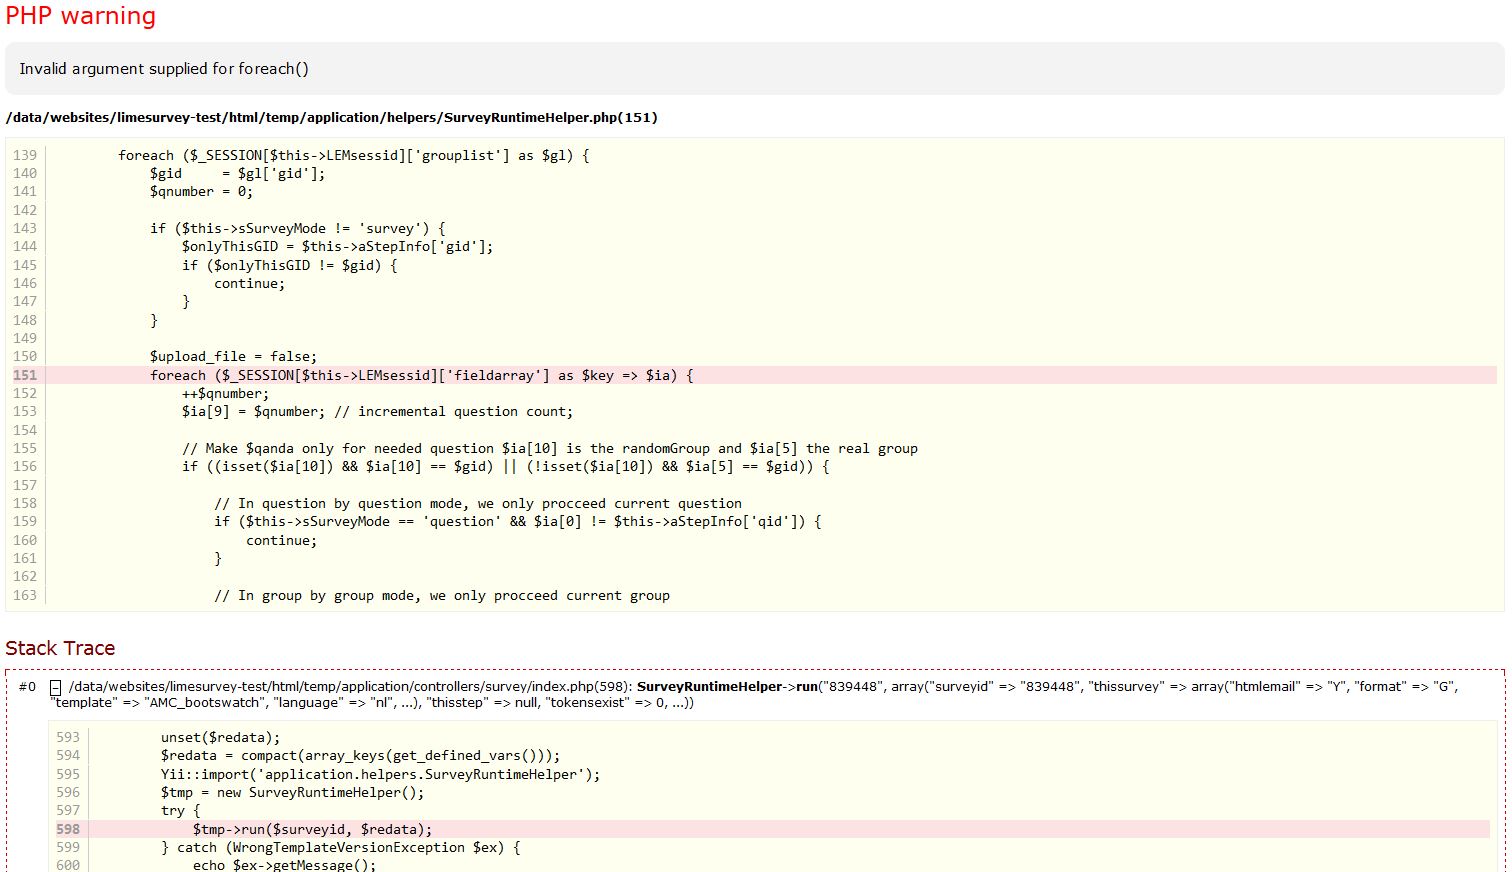Image resolution: width=1512 pixels, height=872 pixels.
Task: Click the '$upload_file = false;' code line
Action: pos(233,356)
